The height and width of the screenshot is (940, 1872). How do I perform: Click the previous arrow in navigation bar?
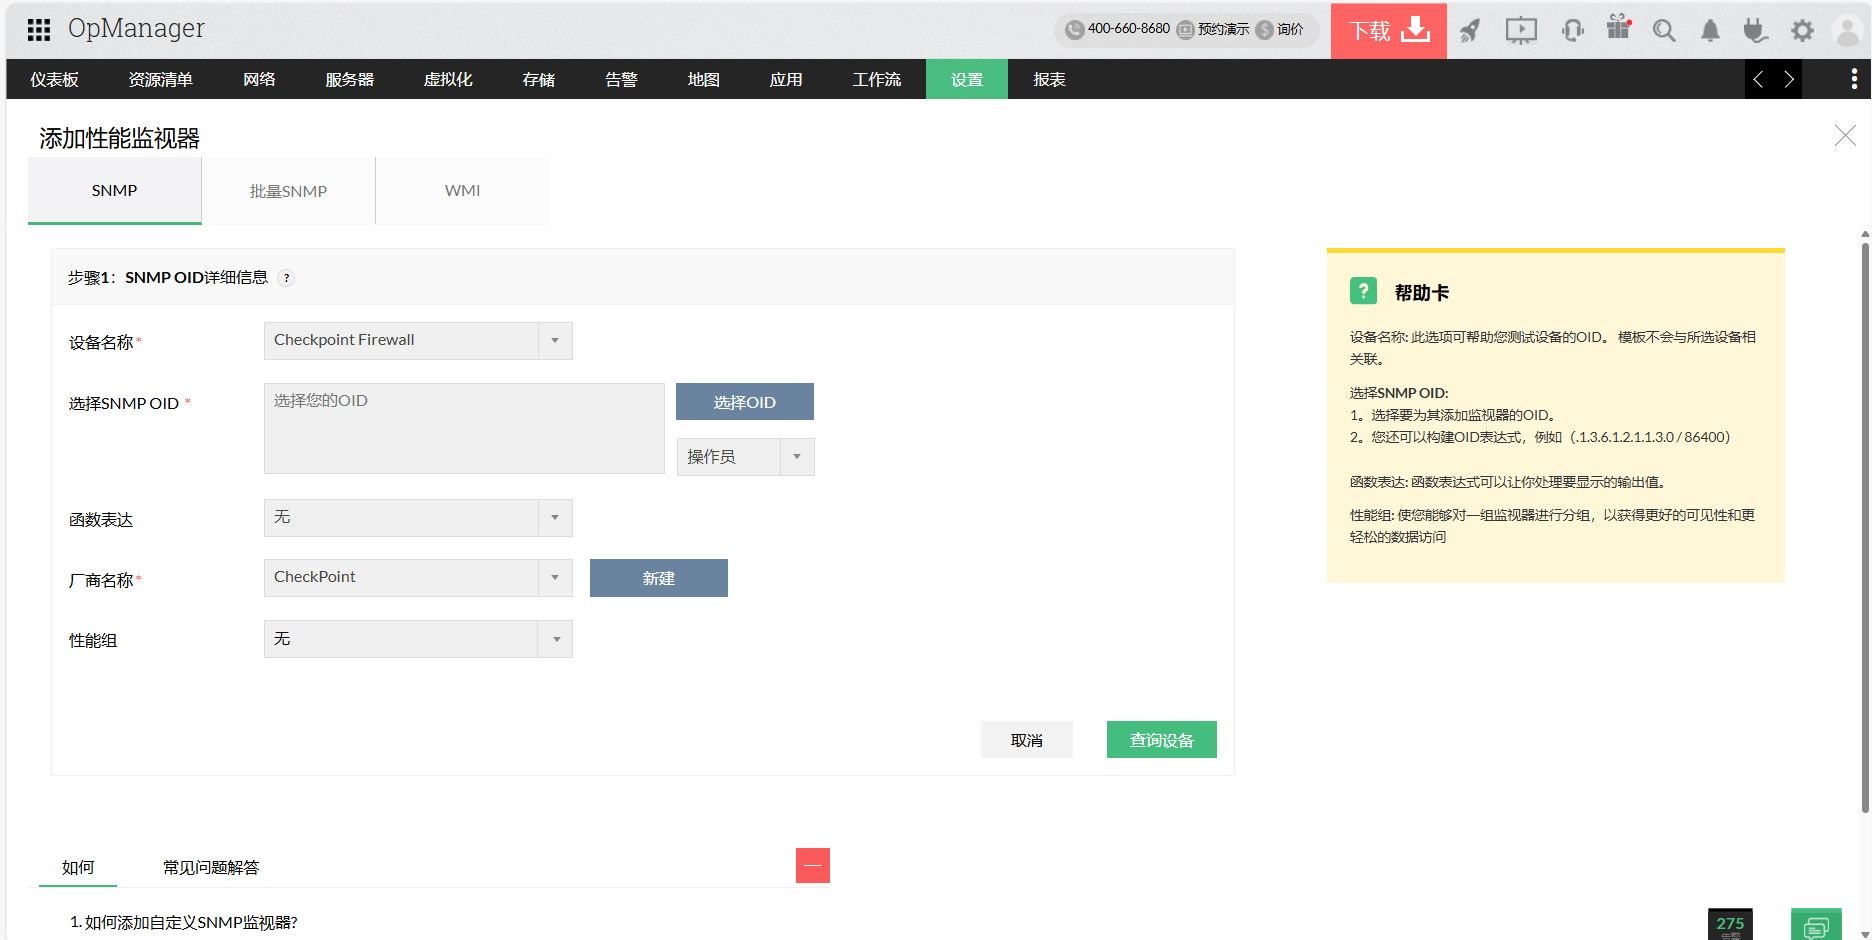pos(1759,79)
